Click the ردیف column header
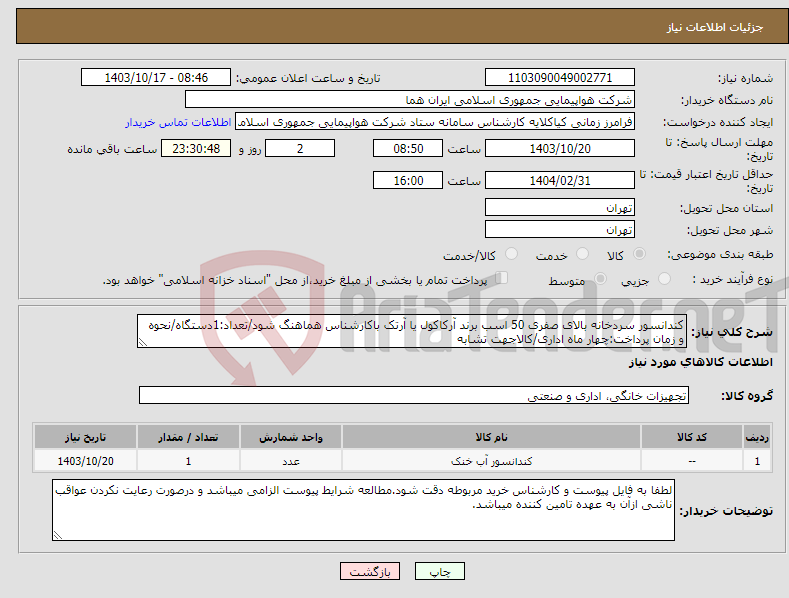Viewport: 789px width, 598px height. (757, 437)
